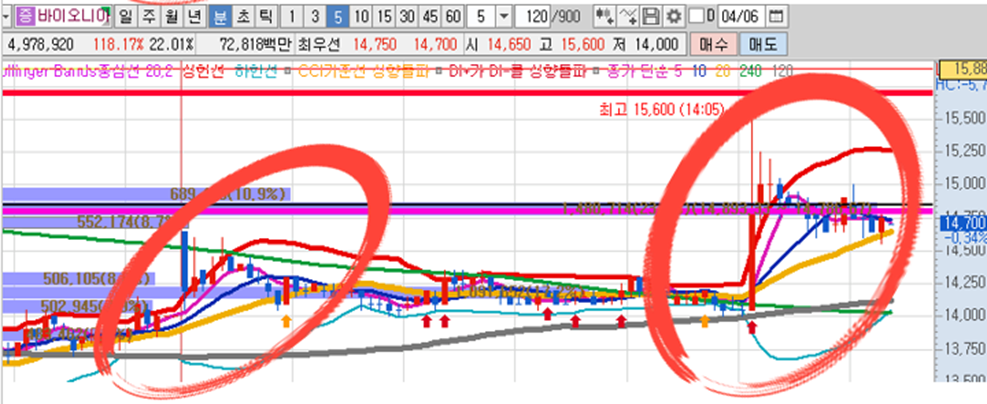This screenshot has width=987, height=404.
Task: Click the 최고 15,600 (14:05) high marker
Action: click(x=662, y=109)
